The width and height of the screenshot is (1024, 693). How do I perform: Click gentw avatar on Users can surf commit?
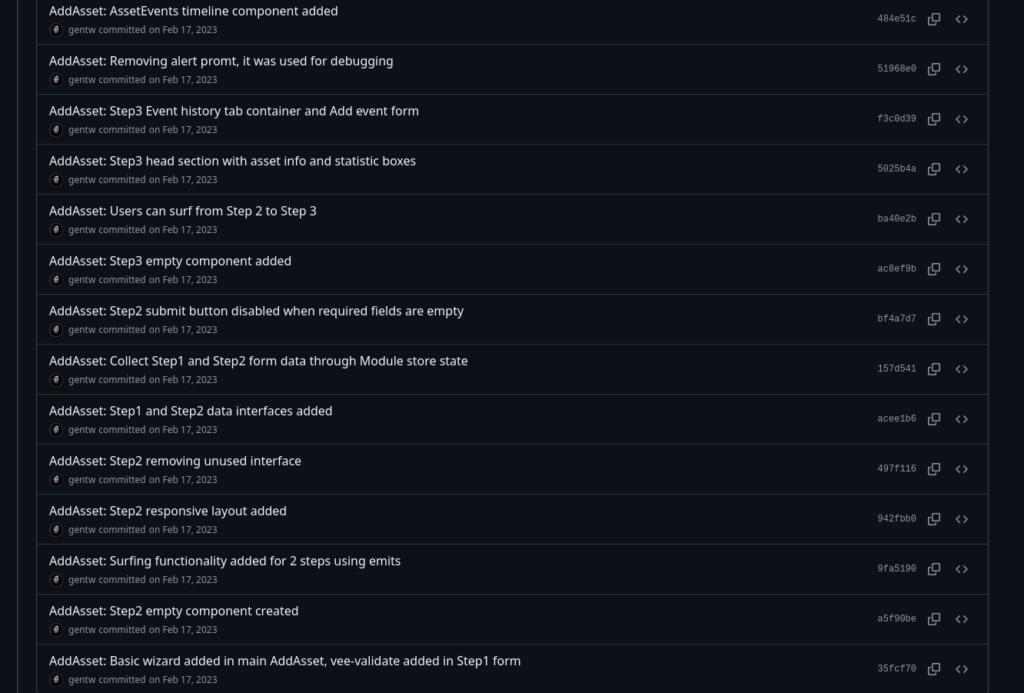coord(56,230)
